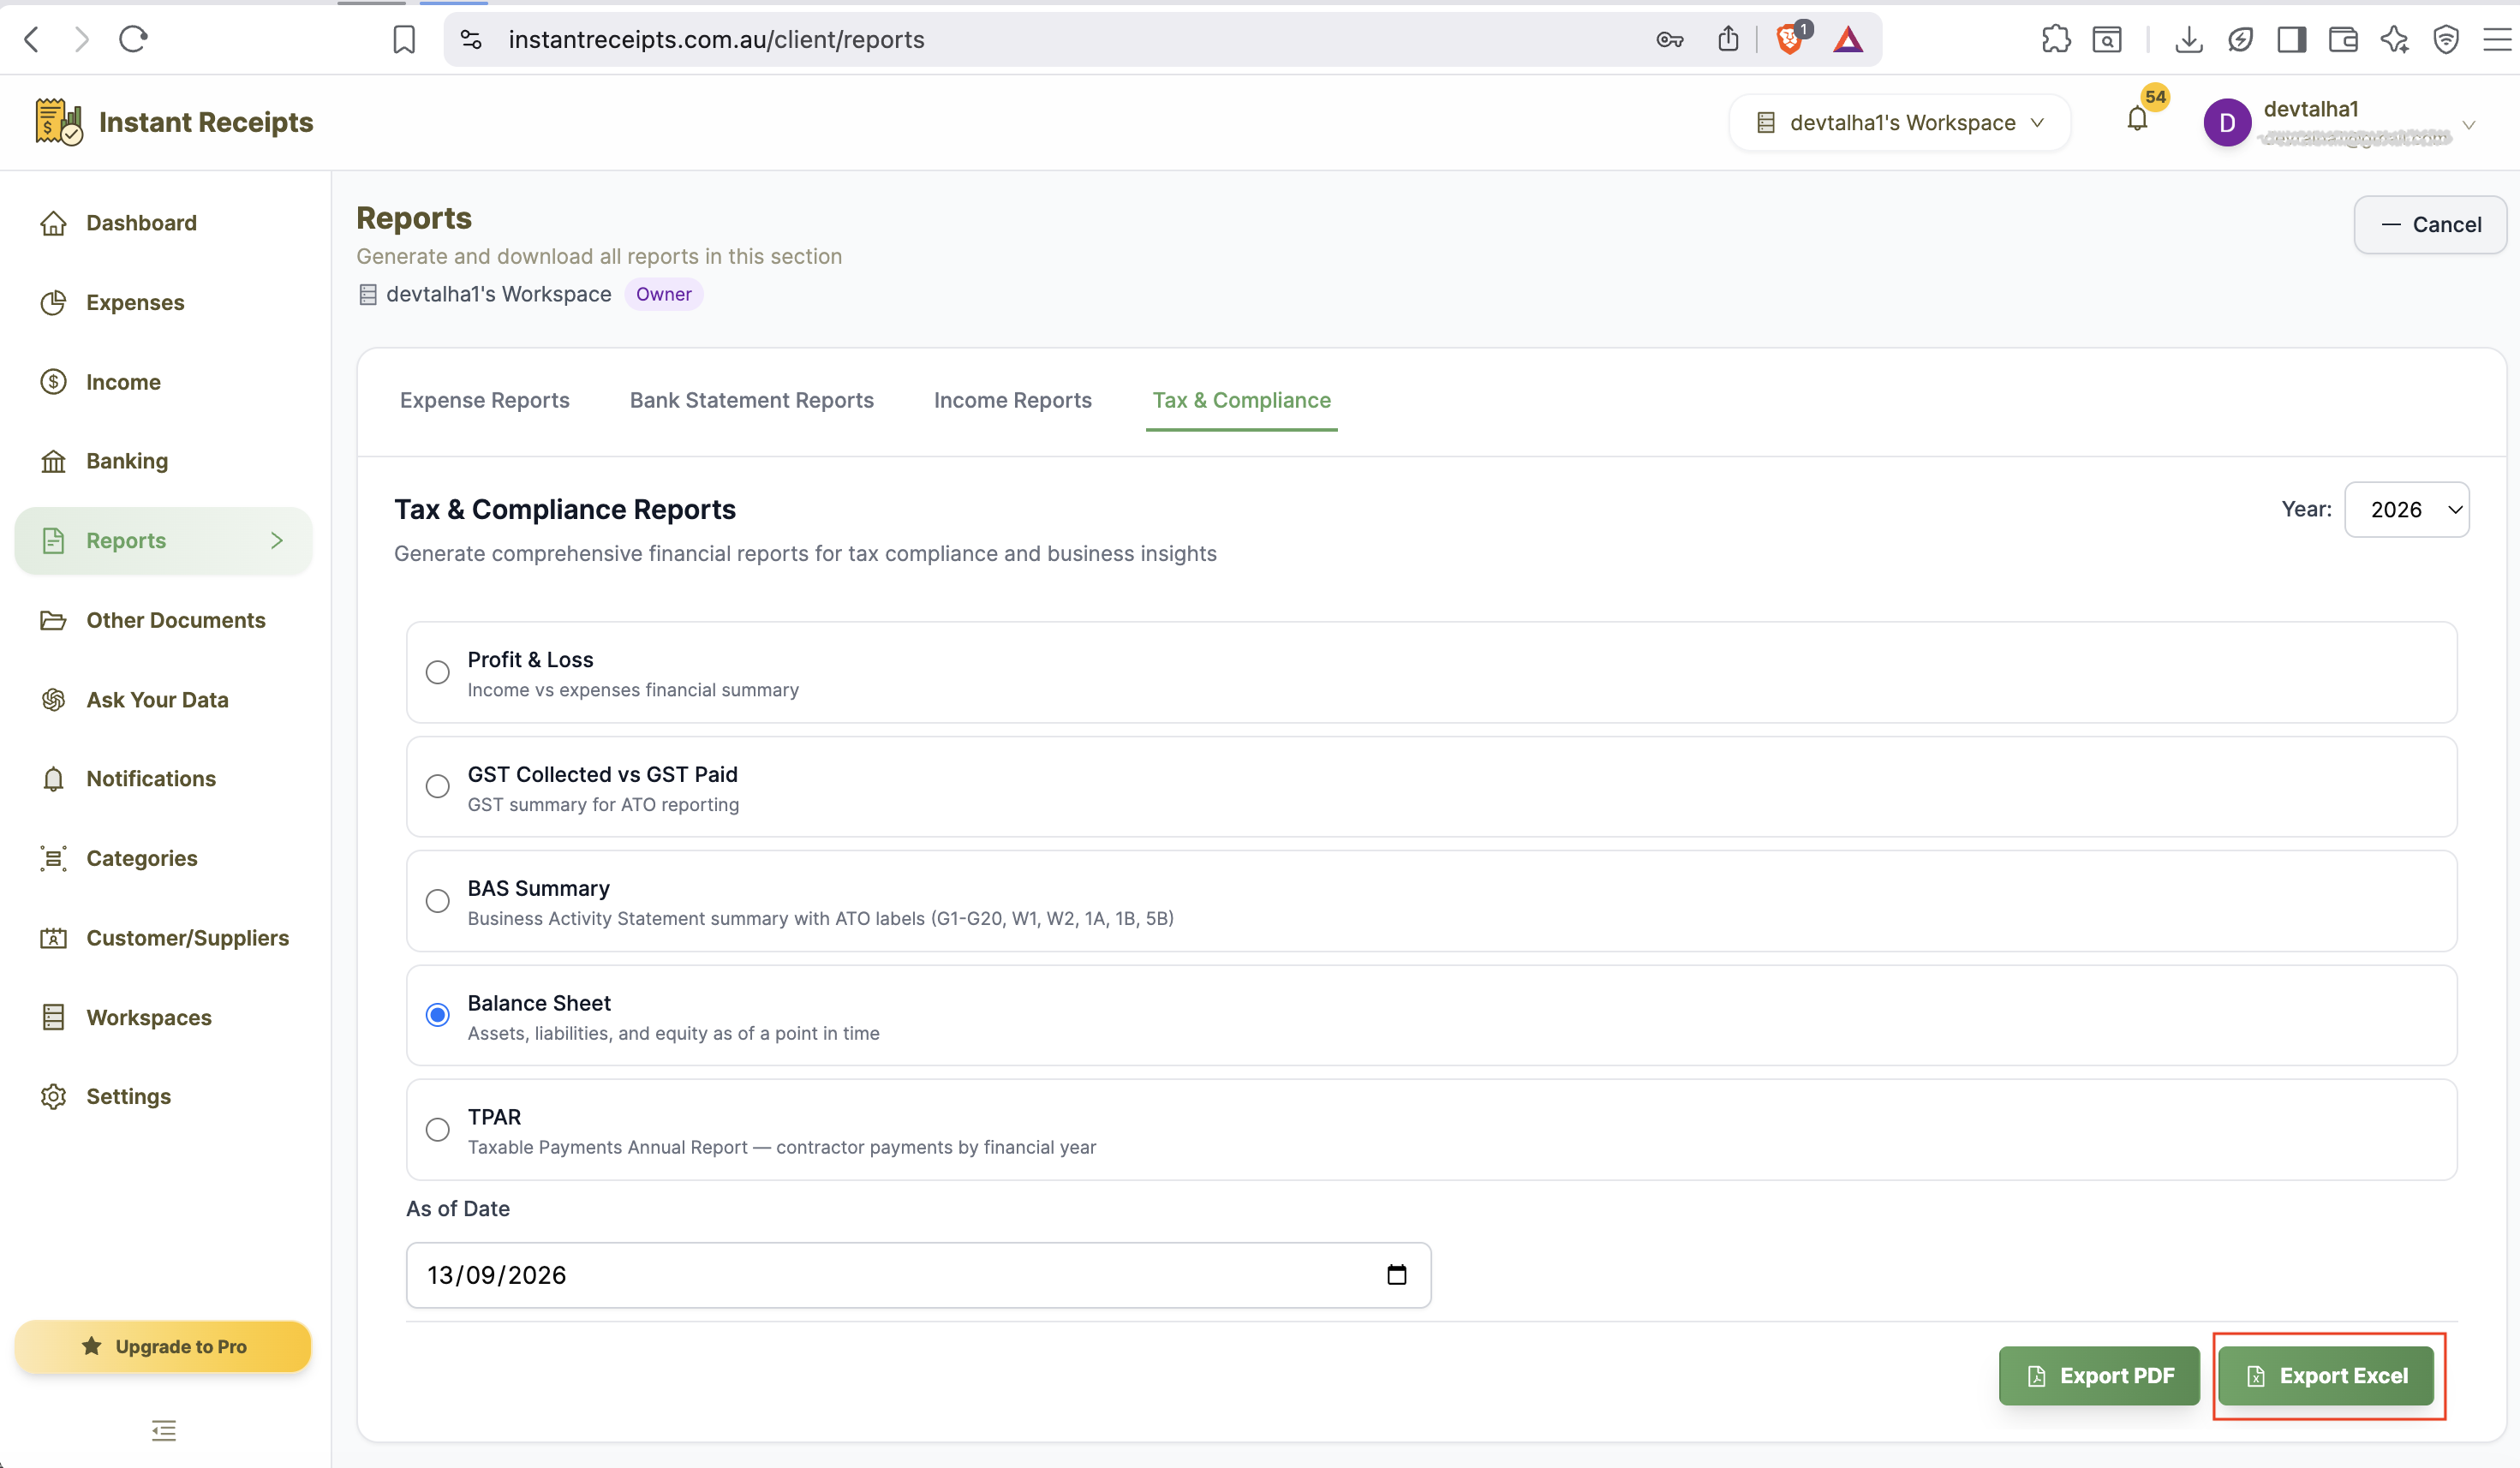2520x1468 pixels.
Task: Select the TPAR report radio button
Action: [x=437, y=1130]
